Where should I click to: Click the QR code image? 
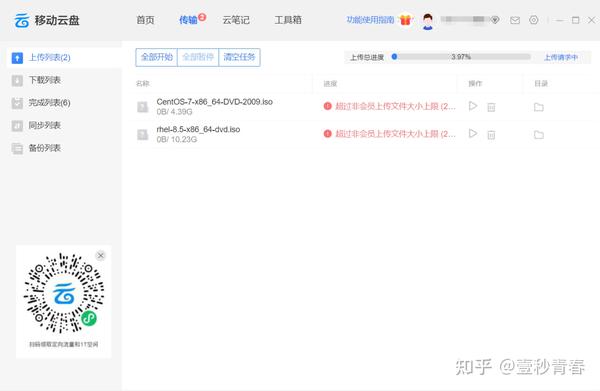(x=64, y=293)
